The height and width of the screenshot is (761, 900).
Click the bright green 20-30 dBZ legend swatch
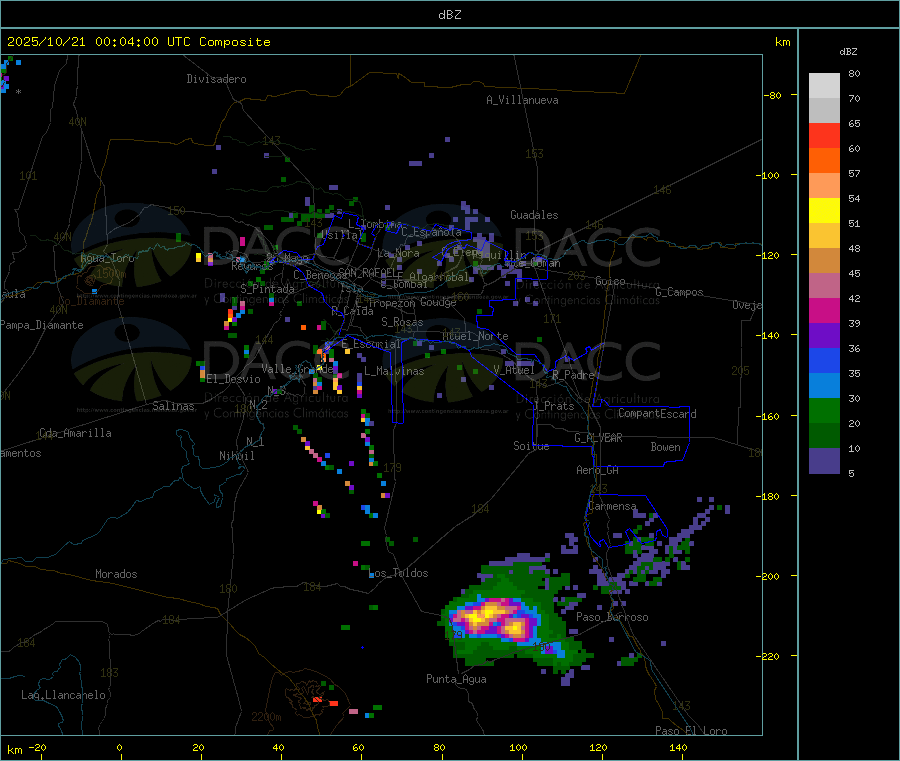(824, 410)
